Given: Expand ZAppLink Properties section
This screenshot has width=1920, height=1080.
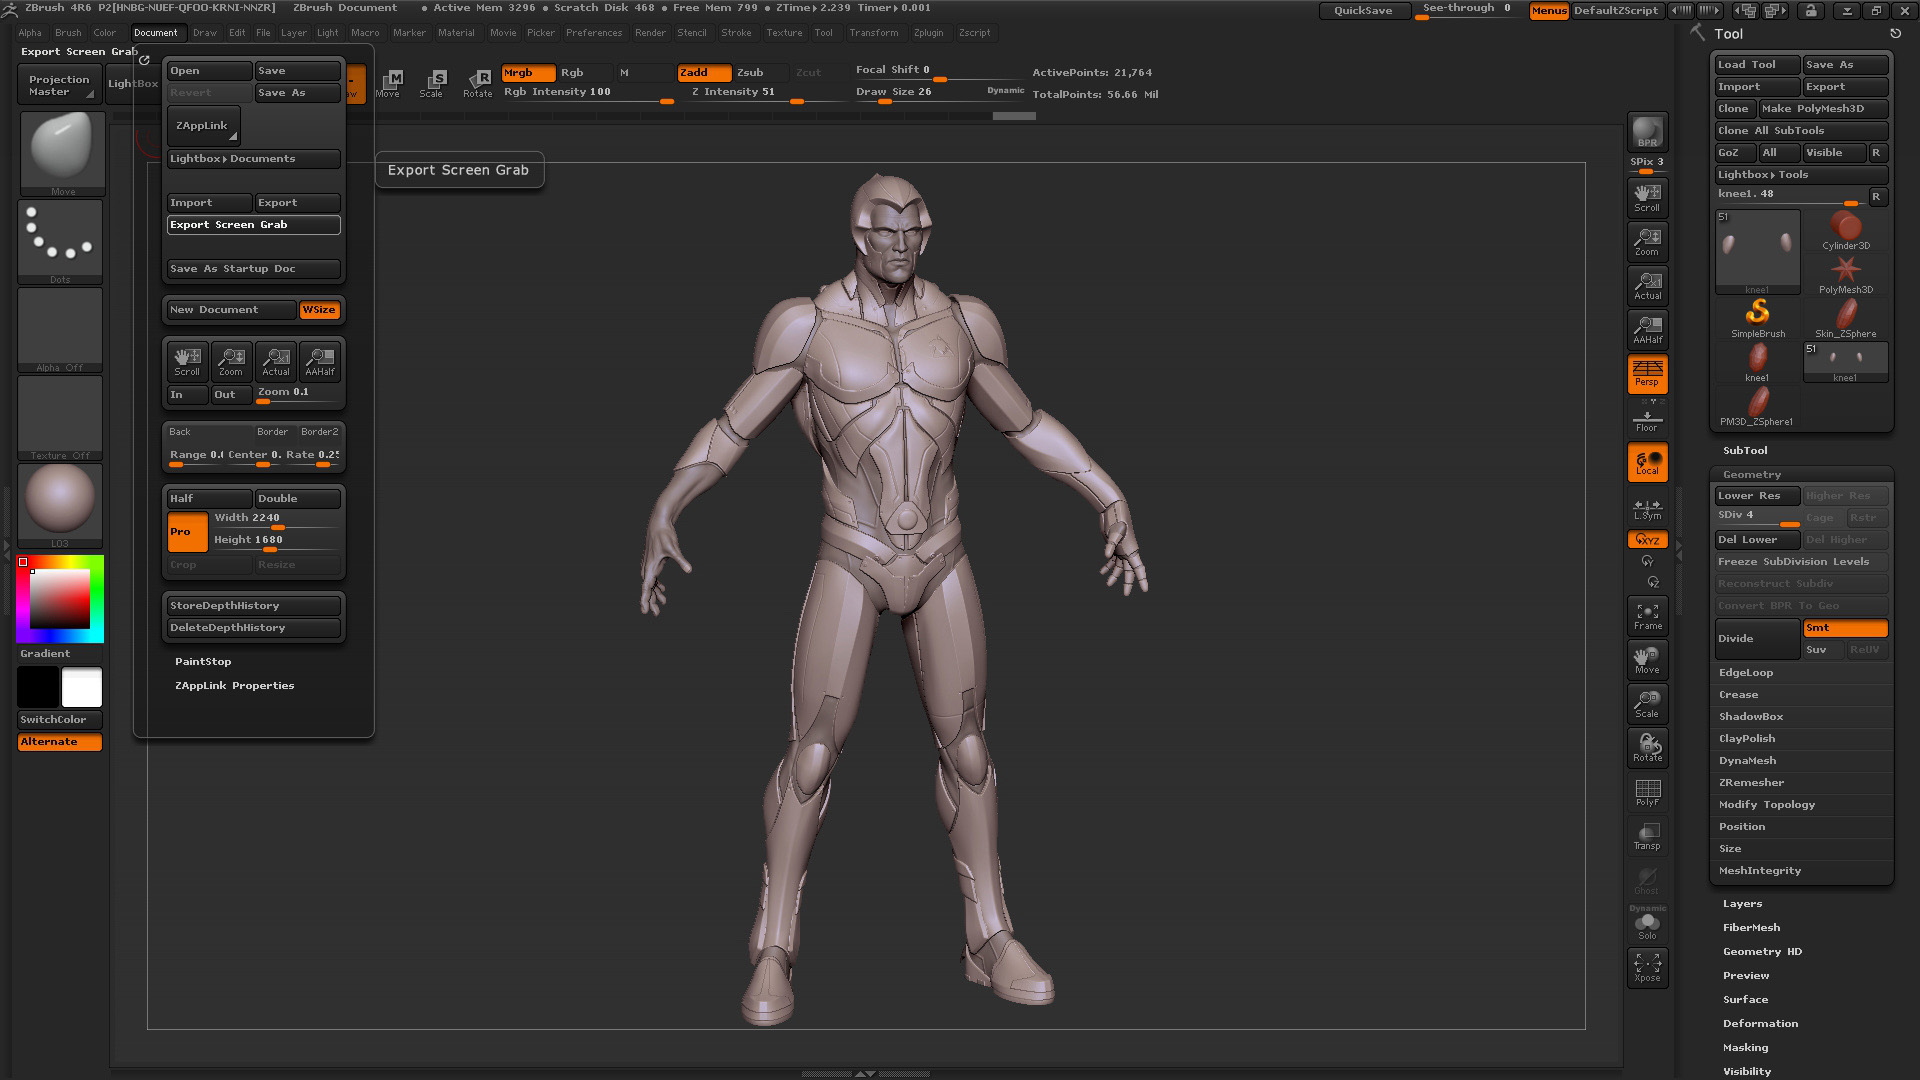Looking at the screenshot, I should 234,686.
